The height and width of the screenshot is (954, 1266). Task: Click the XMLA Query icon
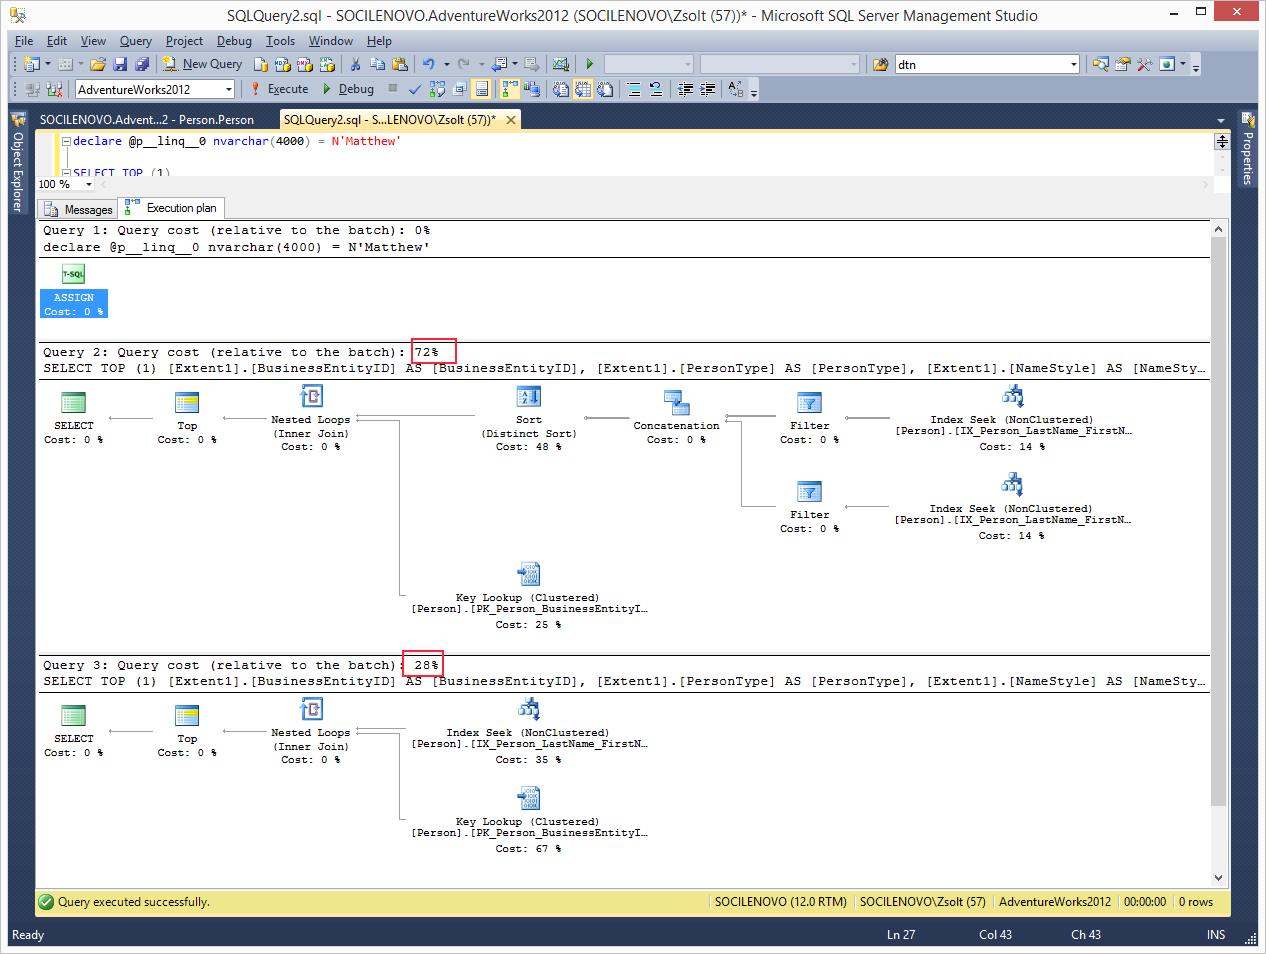(x=327, y=64)
